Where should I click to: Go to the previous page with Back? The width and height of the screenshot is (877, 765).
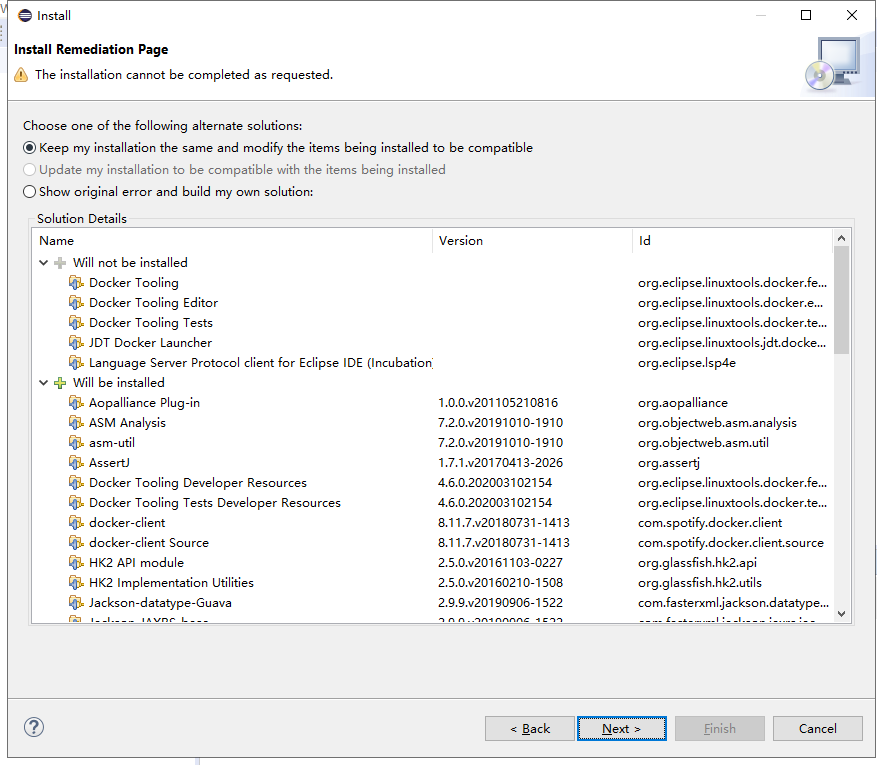[x=530, y=729]
